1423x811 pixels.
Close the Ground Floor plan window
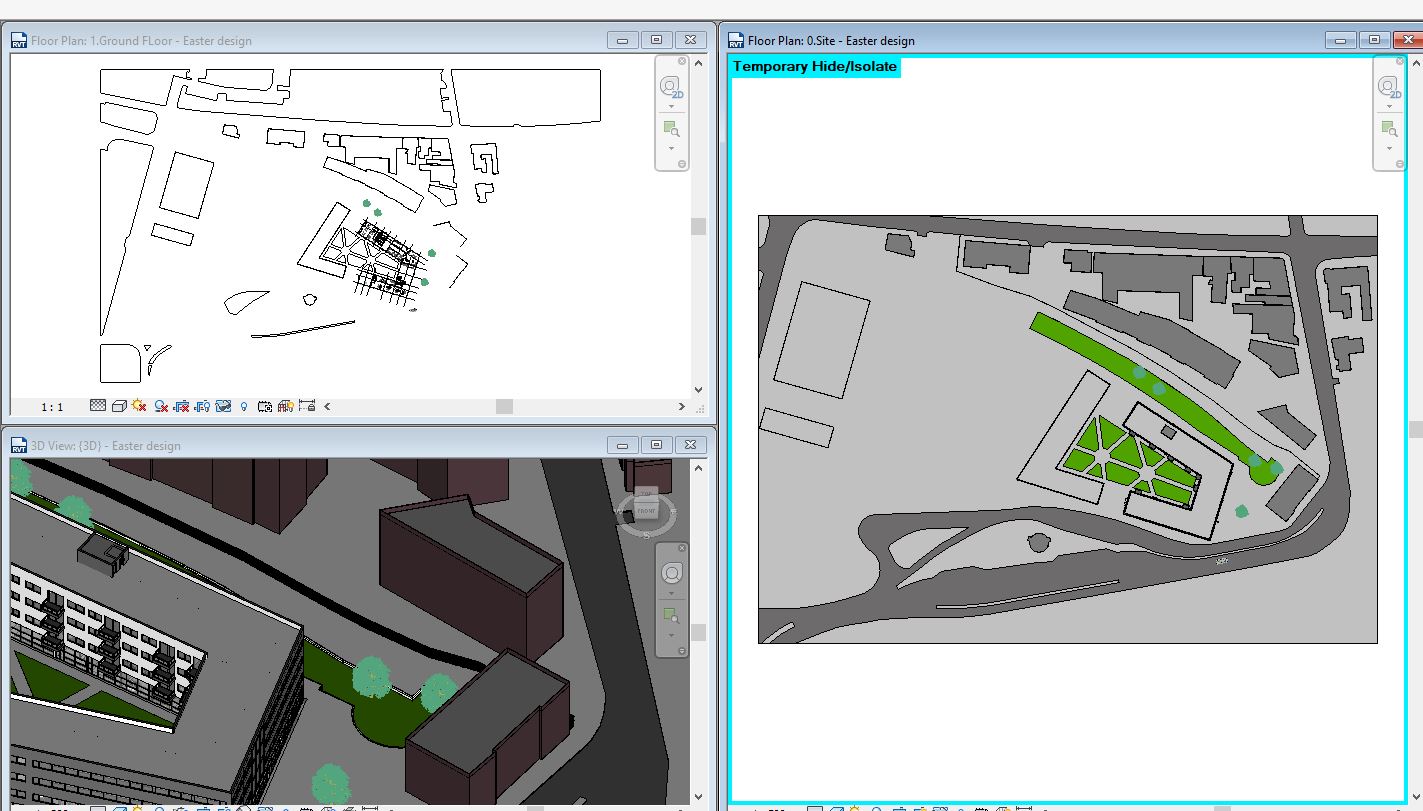[x=690, y=40]
